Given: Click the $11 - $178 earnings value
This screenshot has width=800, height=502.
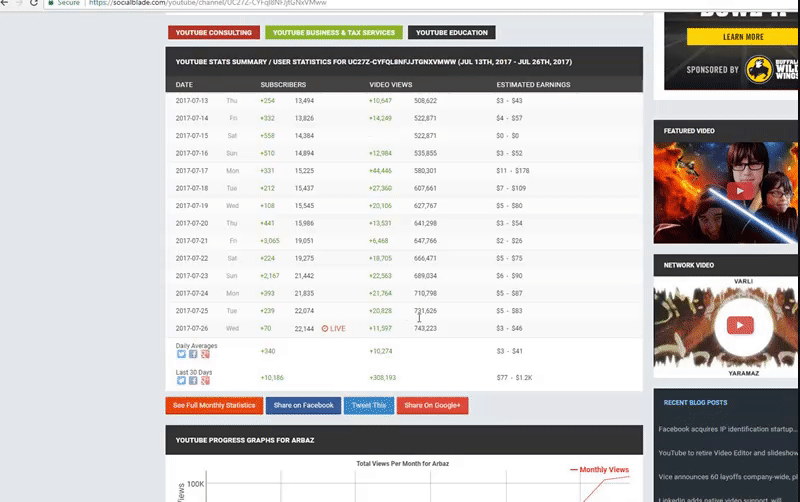Looking at the screenshot, I should (513, 171).
